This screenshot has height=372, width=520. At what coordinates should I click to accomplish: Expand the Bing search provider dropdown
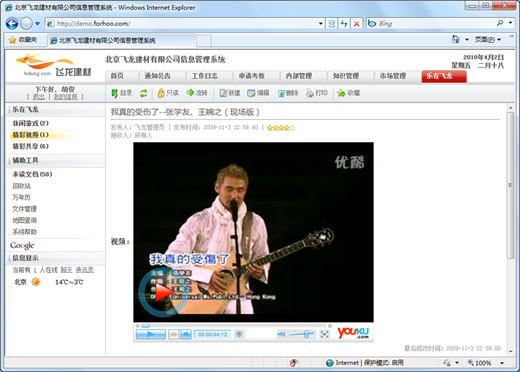pos(510,23)
